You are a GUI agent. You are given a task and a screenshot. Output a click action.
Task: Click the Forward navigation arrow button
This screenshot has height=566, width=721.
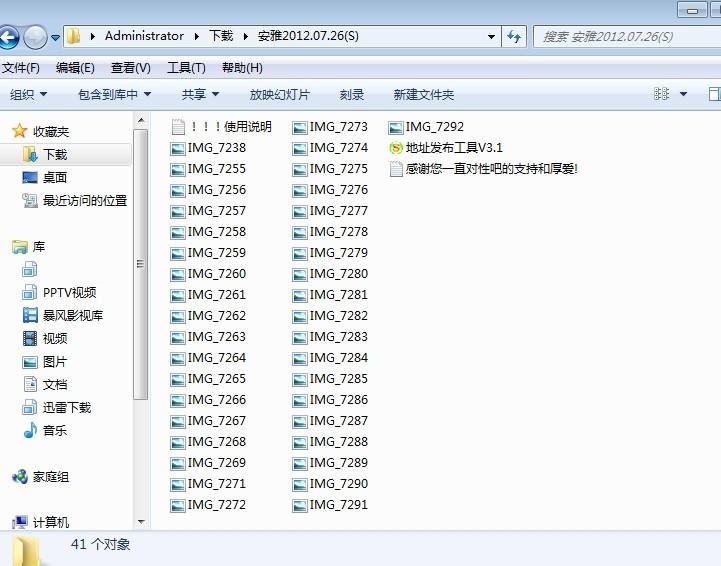(x=35, y=37)
